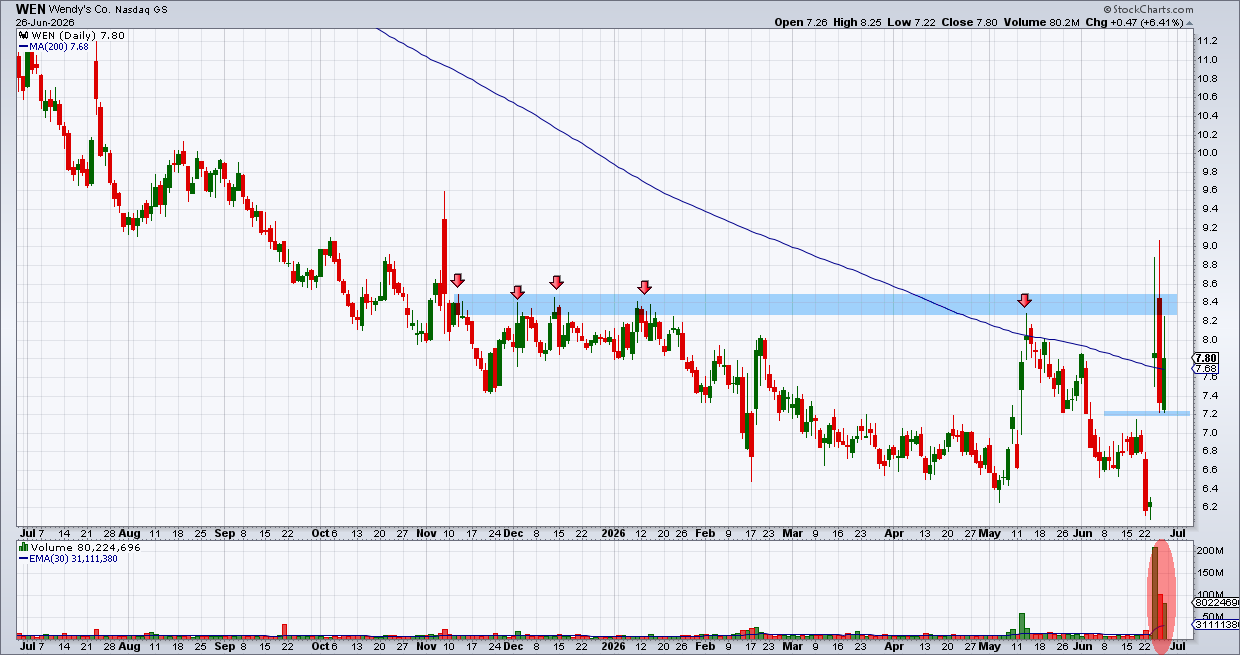The image size is (1240, 655).
Task: Click the 11.2 price axis label
Action: 1207,41
